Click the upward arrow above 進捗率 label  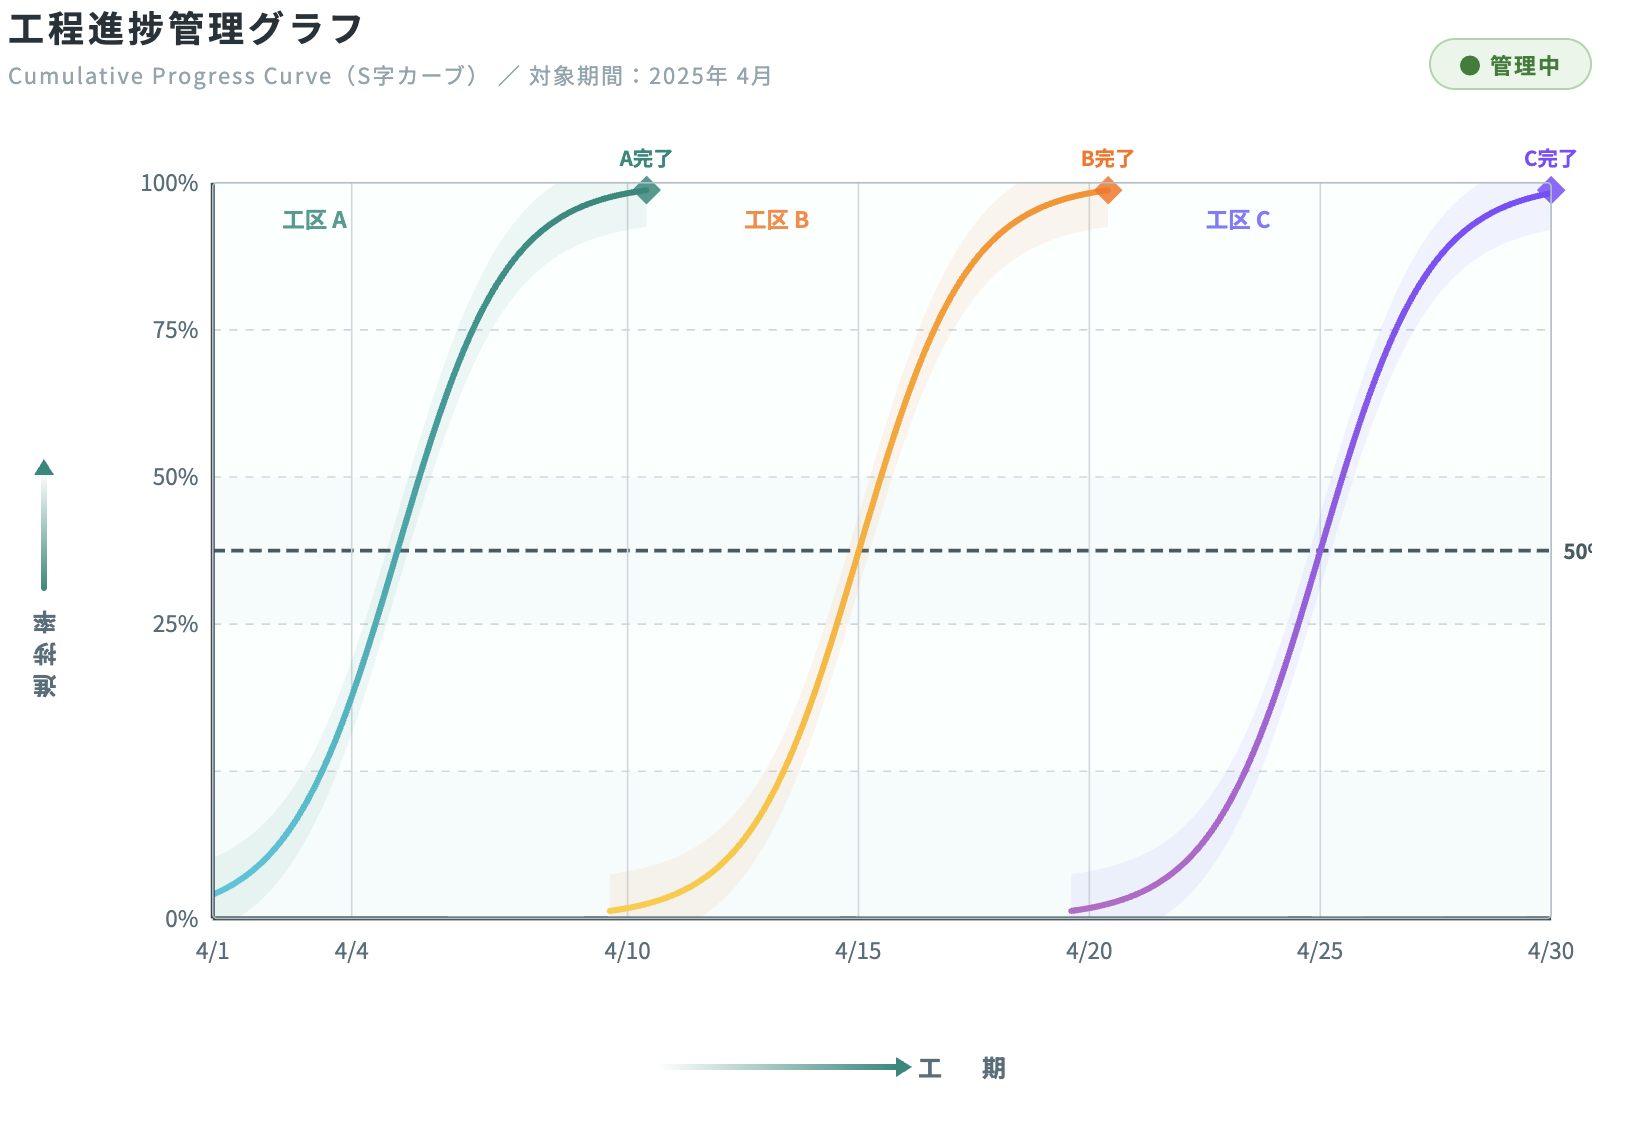pyautogui.click(x=44, y=468)
